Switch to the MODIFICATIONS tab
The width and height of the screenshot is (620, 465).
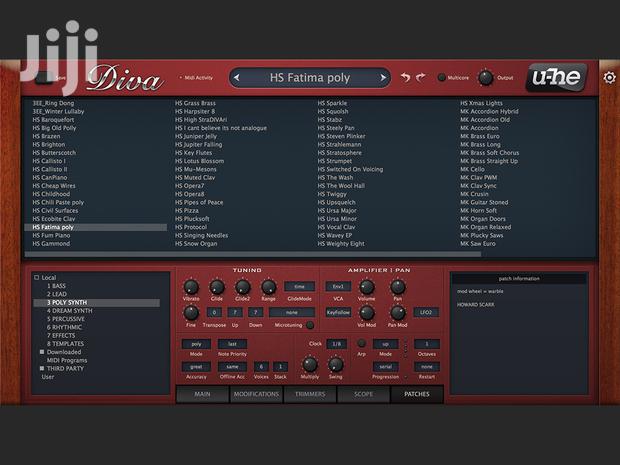coord(256,394)
